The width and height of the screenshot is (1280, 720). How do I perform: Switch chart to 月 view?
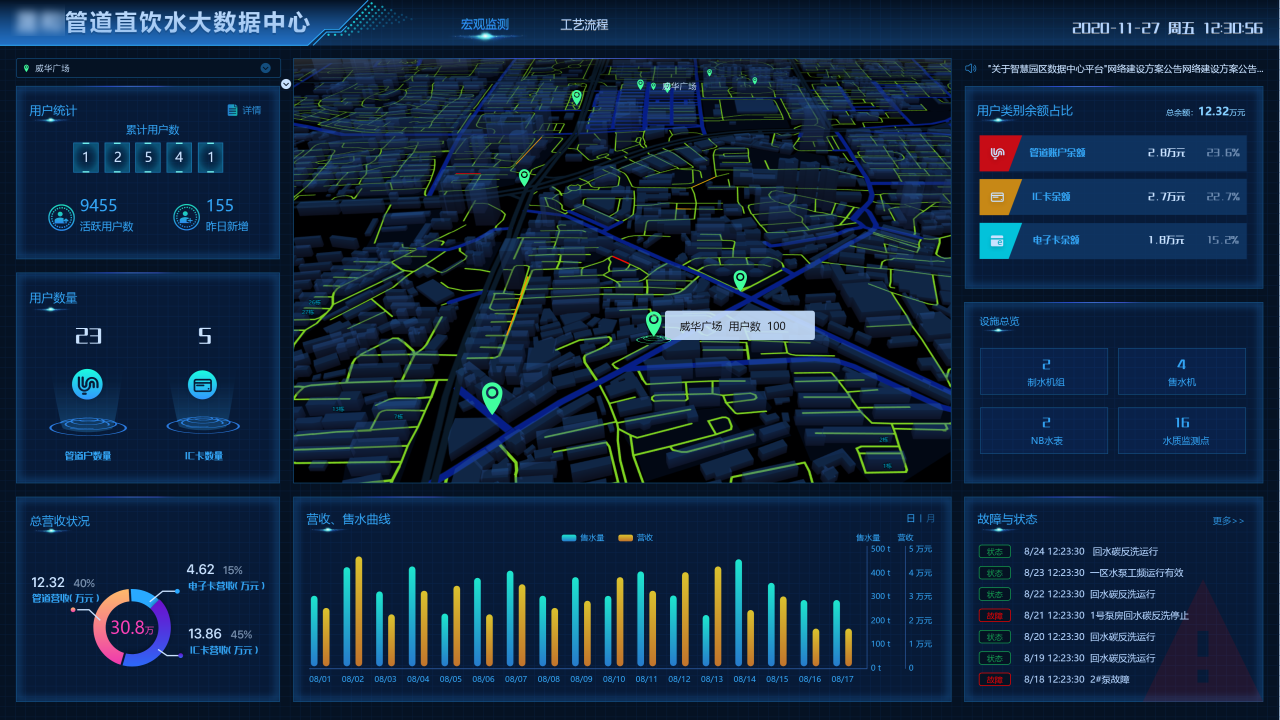click(x=931, y=518)
